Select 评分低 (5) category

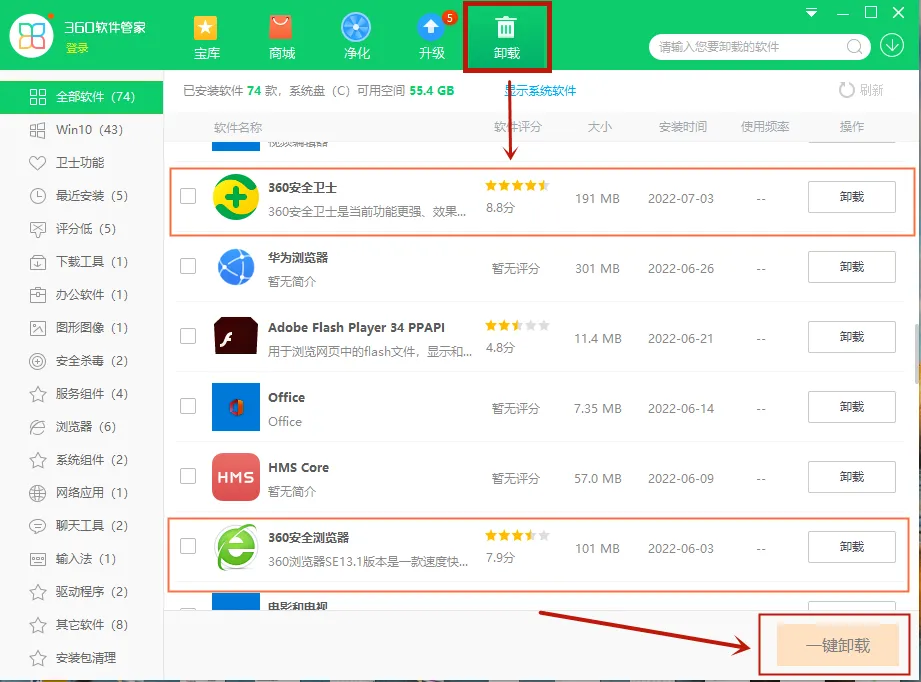click(82, 229)
